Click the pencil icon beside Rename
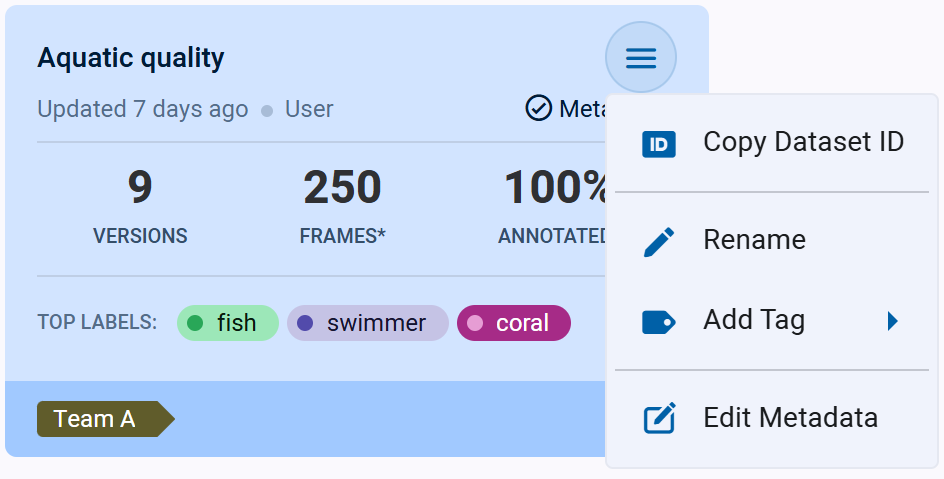 [x=659, y=241]
